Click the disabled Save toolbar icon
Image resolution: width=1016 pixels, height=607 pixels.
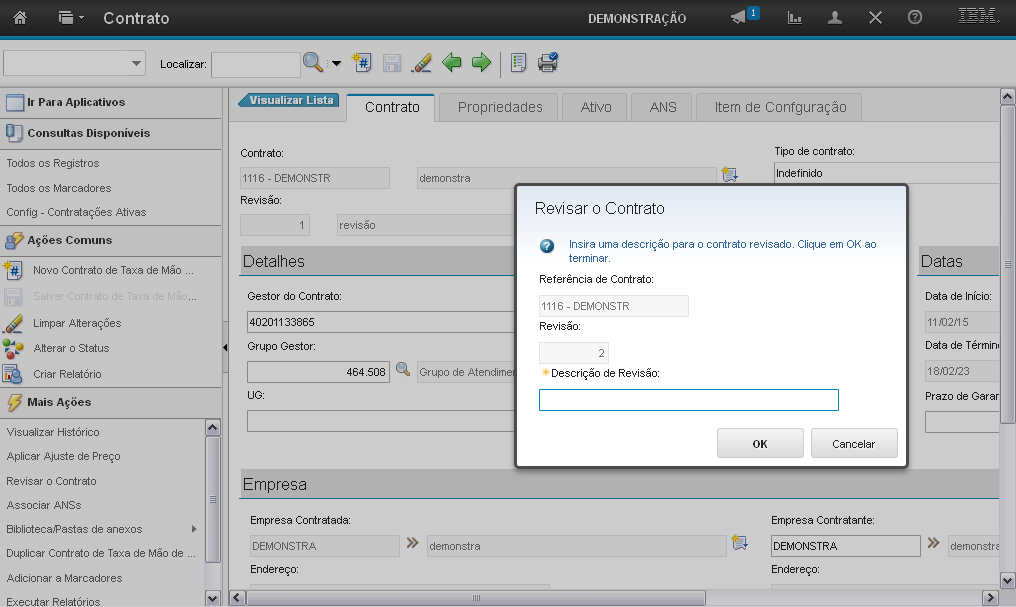(391, 63)
